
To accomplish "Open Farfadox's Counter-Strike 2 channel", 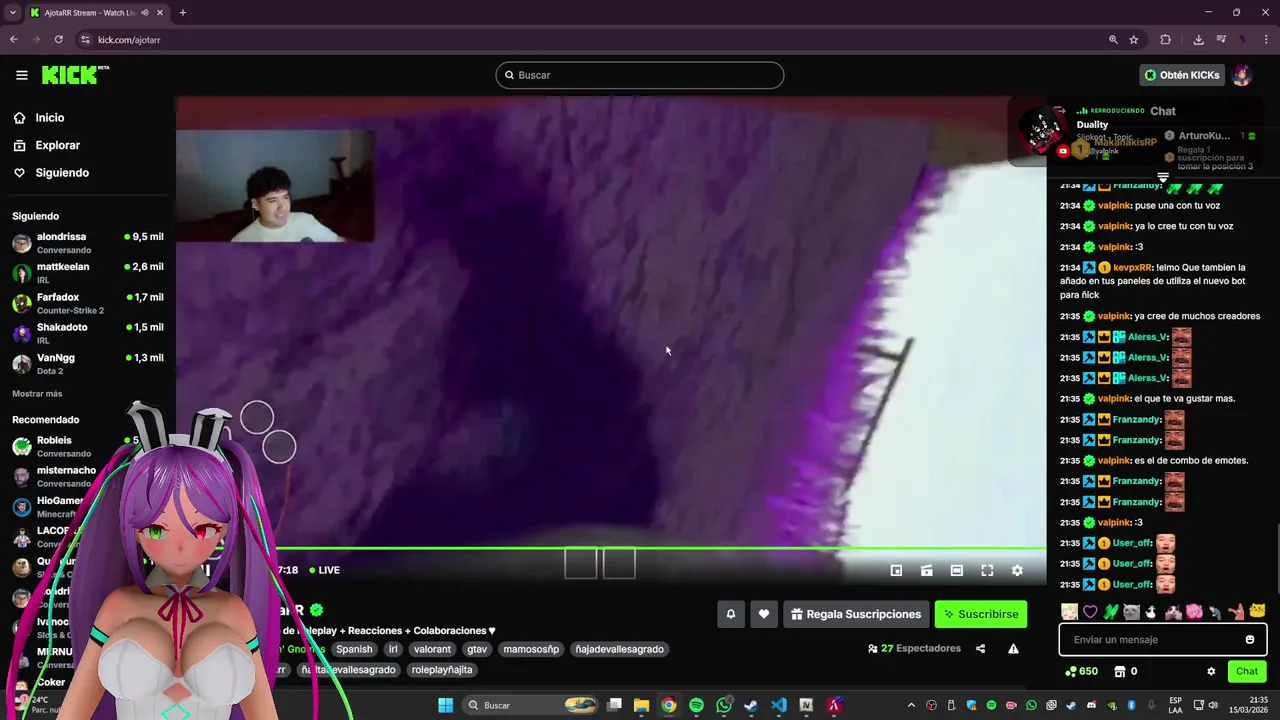I will point(87,303).
